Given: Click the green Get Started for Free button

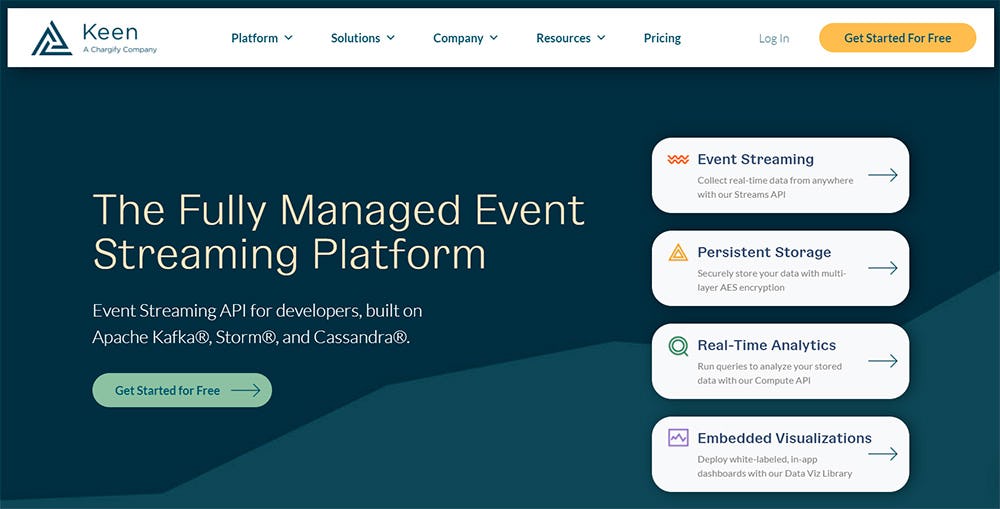Looking at the screenshot, I should click(182, 390).
